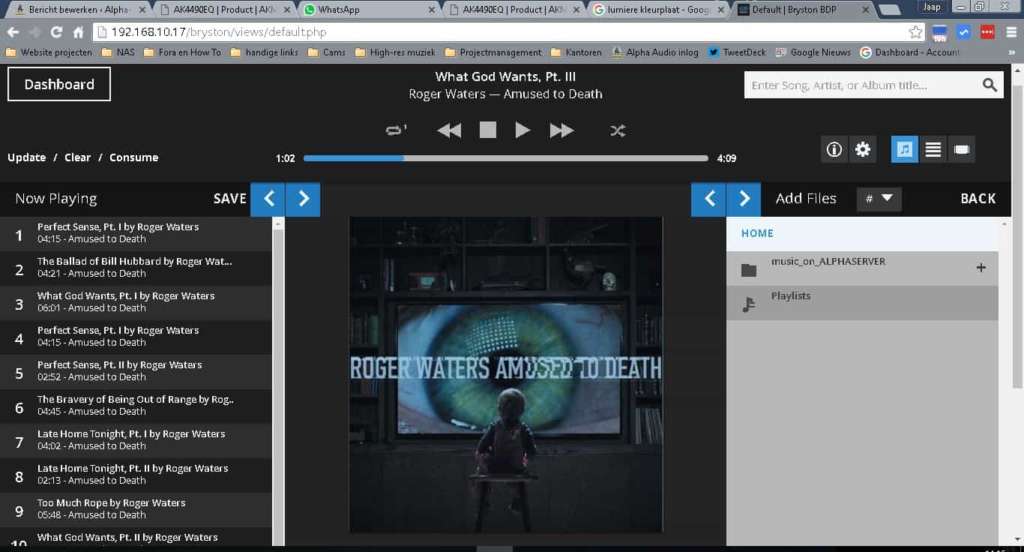
Task: Skip to the next track
Action: coord(561,130)
